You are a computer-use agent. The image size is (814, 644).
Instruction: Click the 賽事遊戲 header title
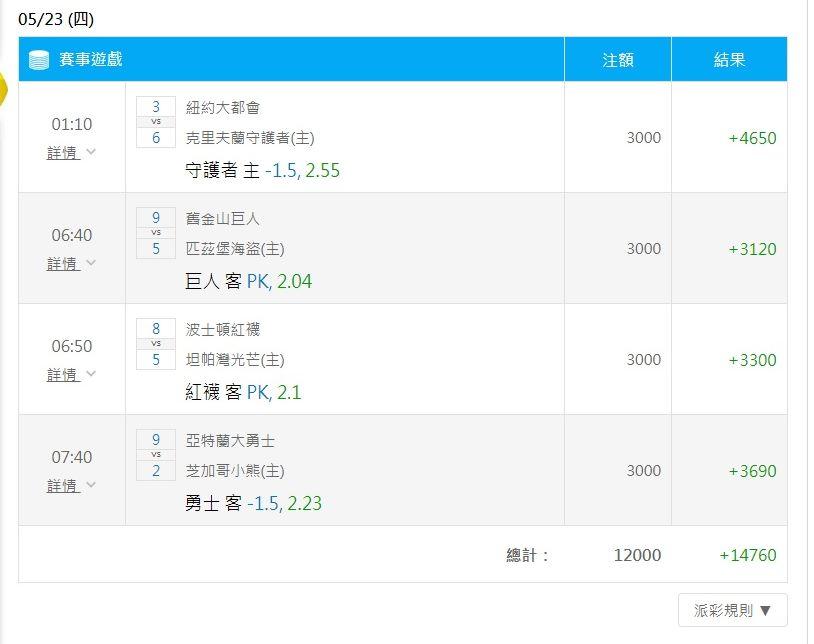coord(90,59)
